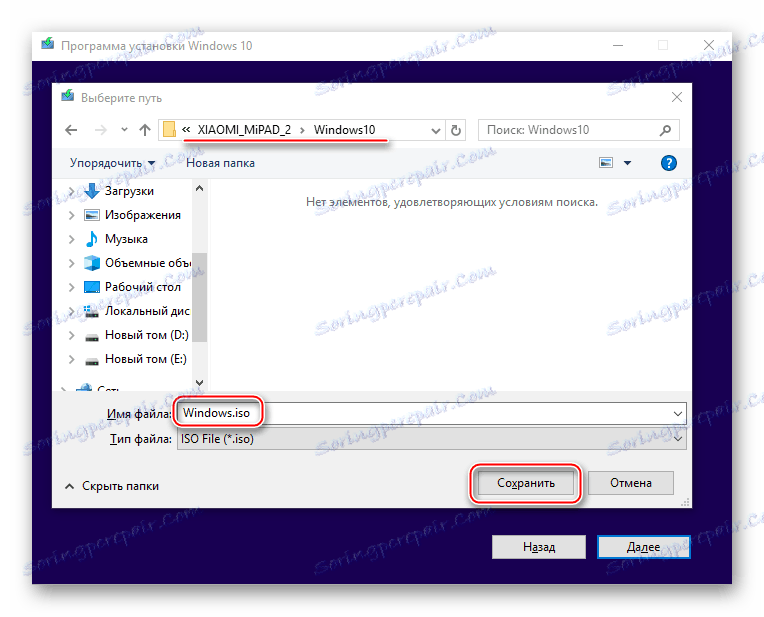Screen dimensions: 764x617
Task: Click the search box for Windows10
Action: click(578, 130)
